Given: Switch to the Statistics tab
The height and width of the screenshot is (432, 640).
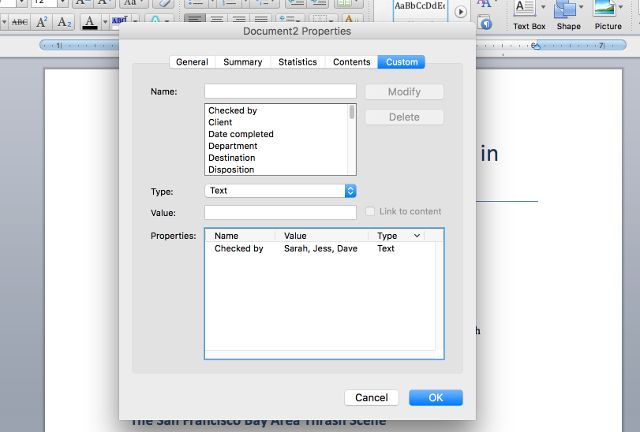Looking at the screenshot, I should click(298, 62).
